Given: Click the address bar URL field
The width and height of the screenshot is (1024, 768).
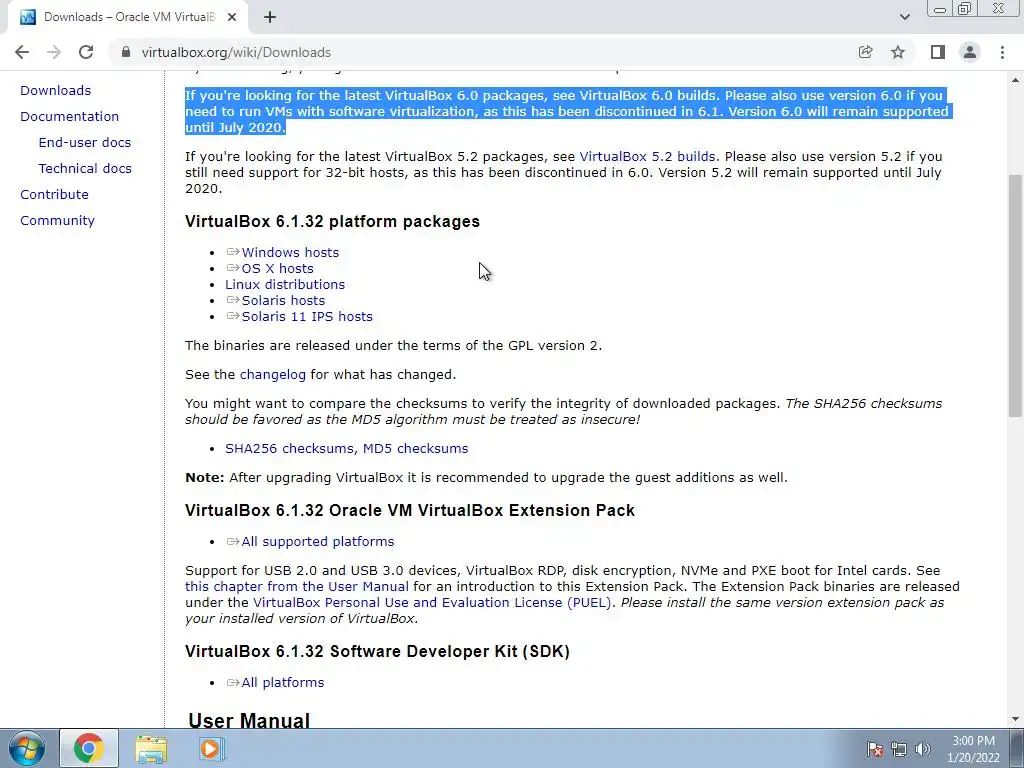Looking at the screenshot, I should (x=483, y=52).
